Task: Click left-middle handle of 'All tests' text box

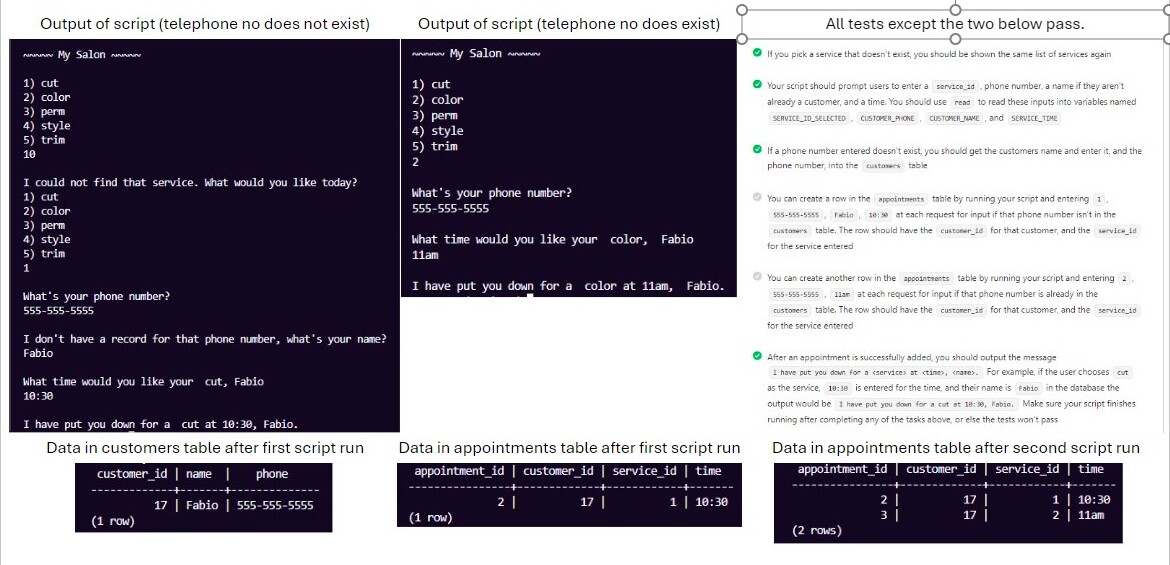Action: tap(742, 39)
